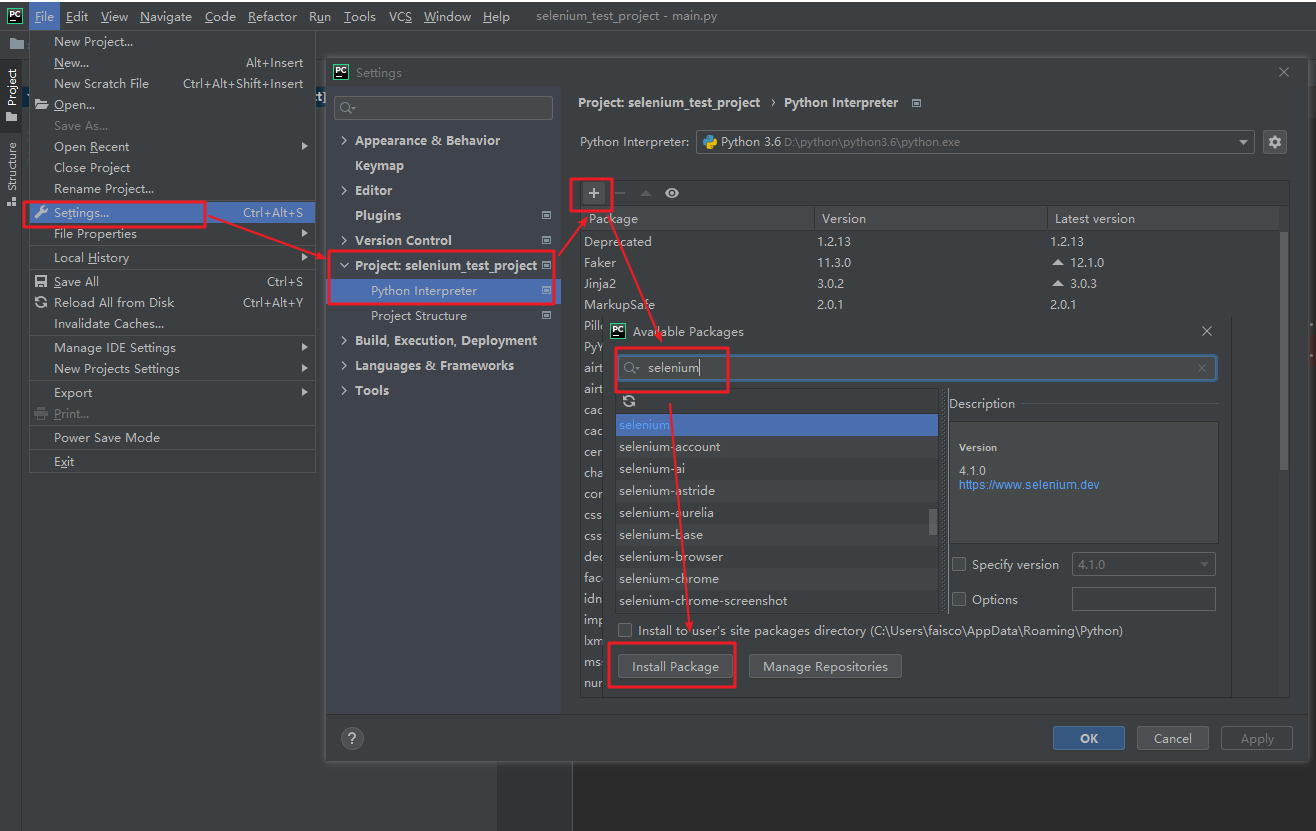Select selenium-chrome-screenshot in the list
The width and height of the screenshot is (1316, 831).
[776, 600]
